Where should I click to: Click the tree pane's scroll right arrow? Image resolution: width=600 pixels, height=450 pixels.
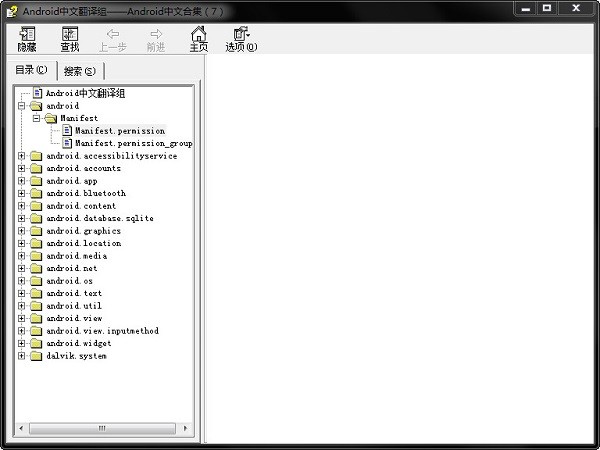coord(187,428)
